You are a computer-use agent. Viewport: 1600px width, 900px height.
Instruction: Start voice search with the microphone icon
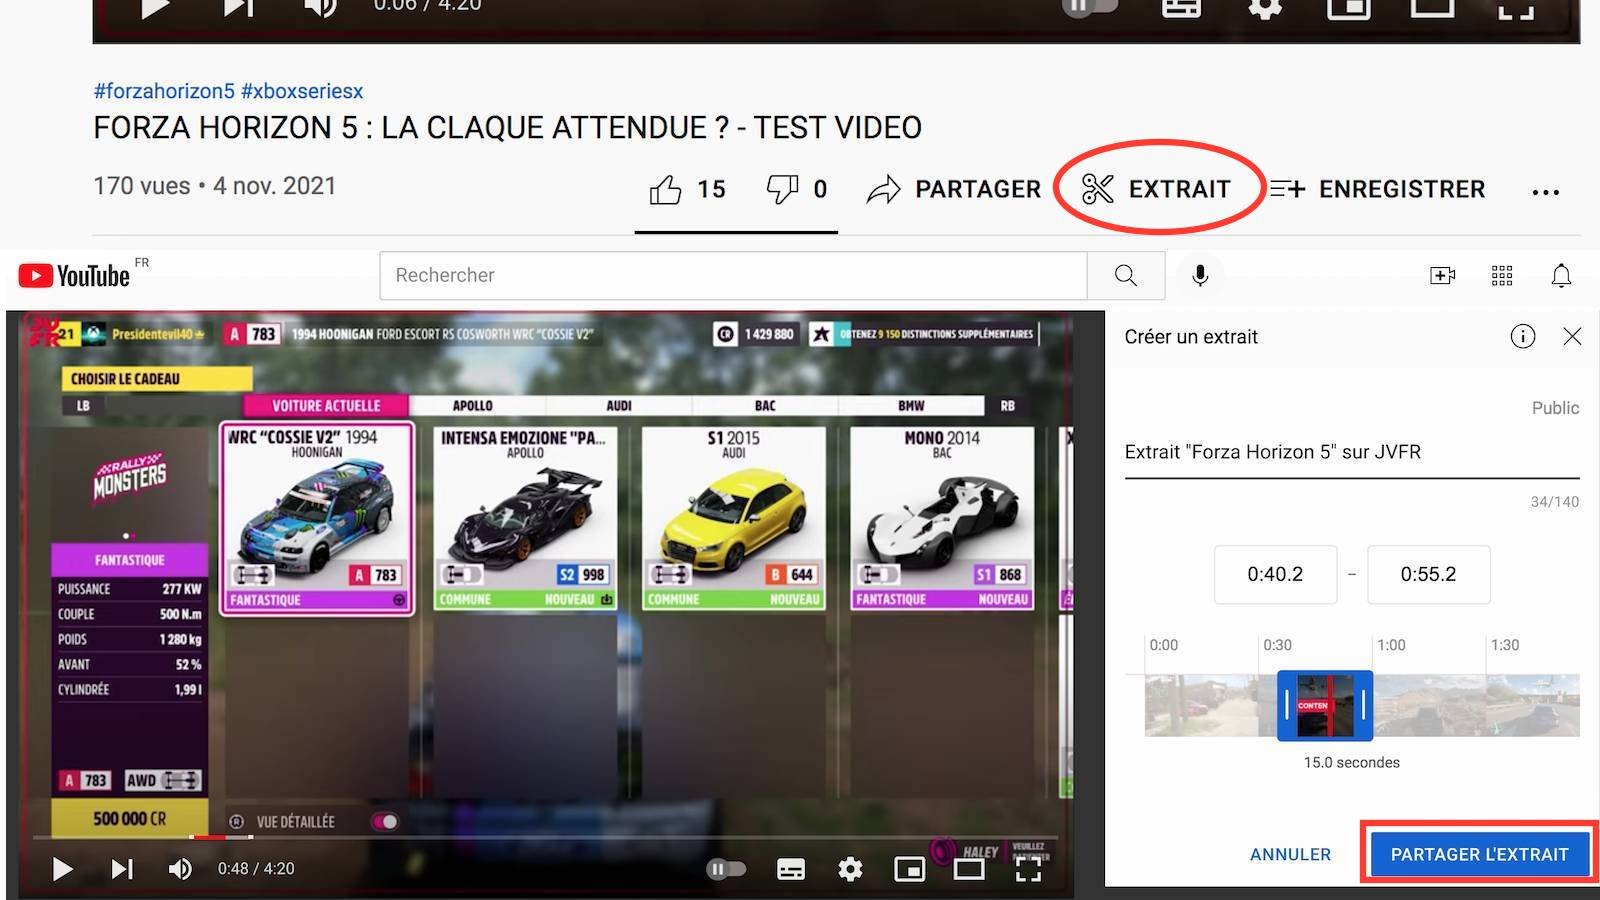tap(1200, 275)
